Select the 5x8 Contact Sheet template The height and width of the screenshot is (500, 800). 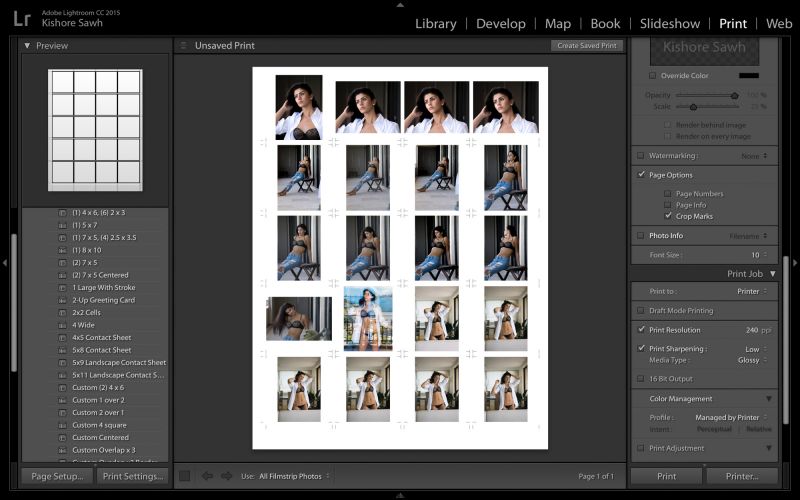tap(101, 350)
